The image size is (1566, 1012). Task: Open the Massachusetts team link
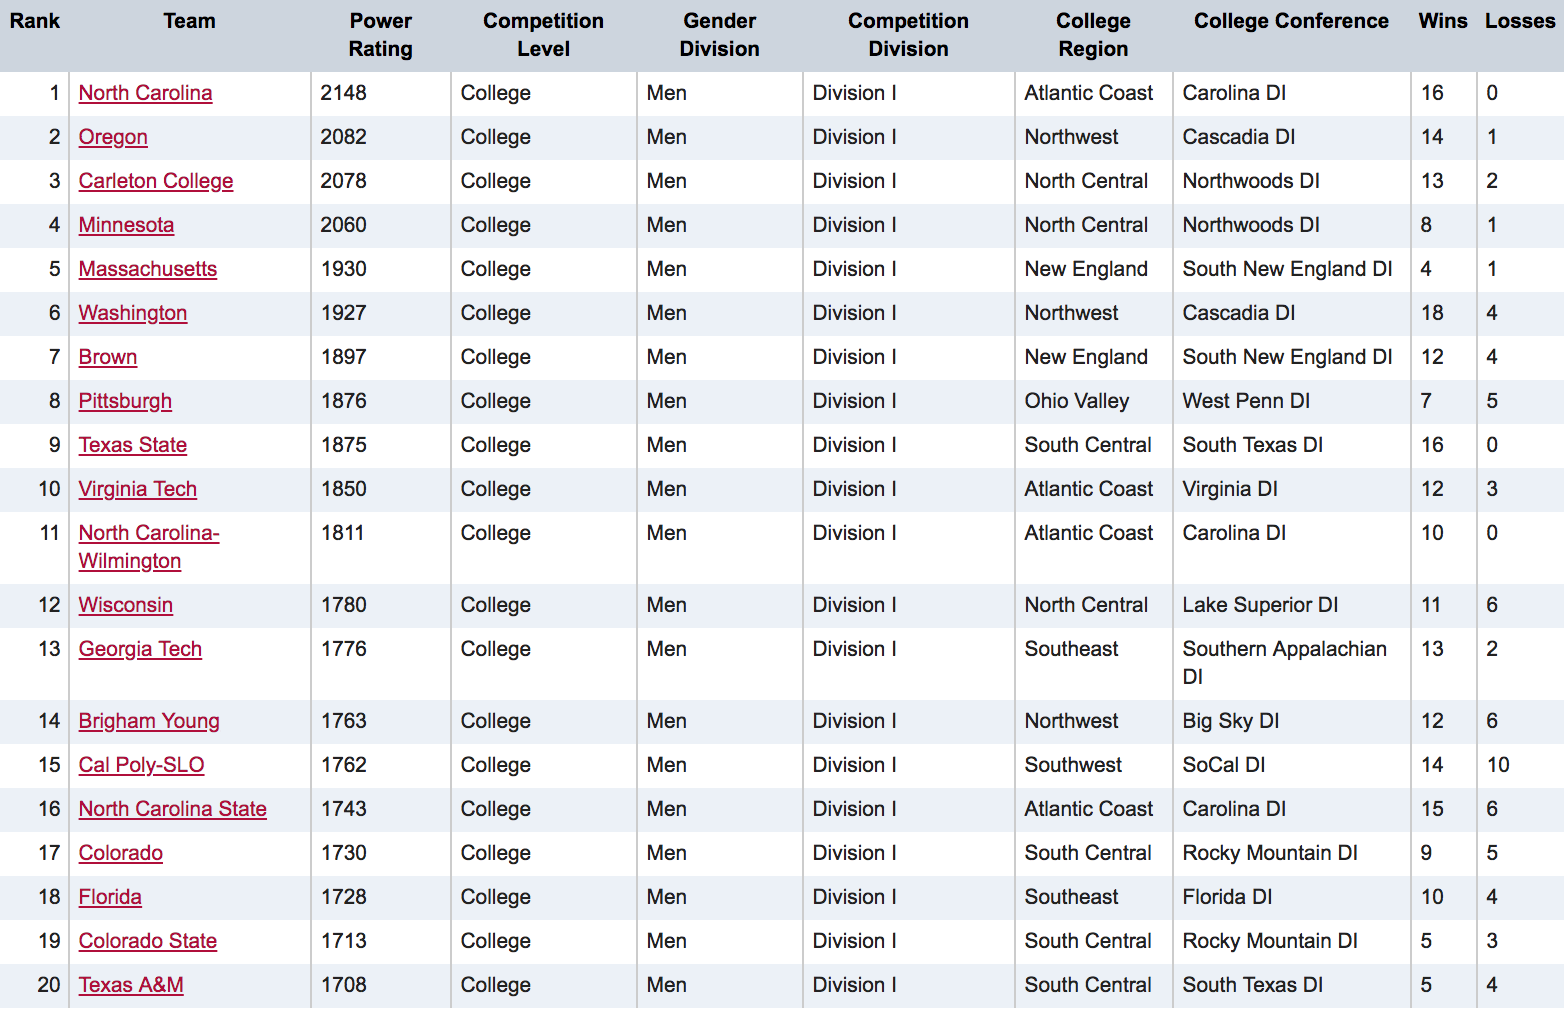(x=148, y=269)
